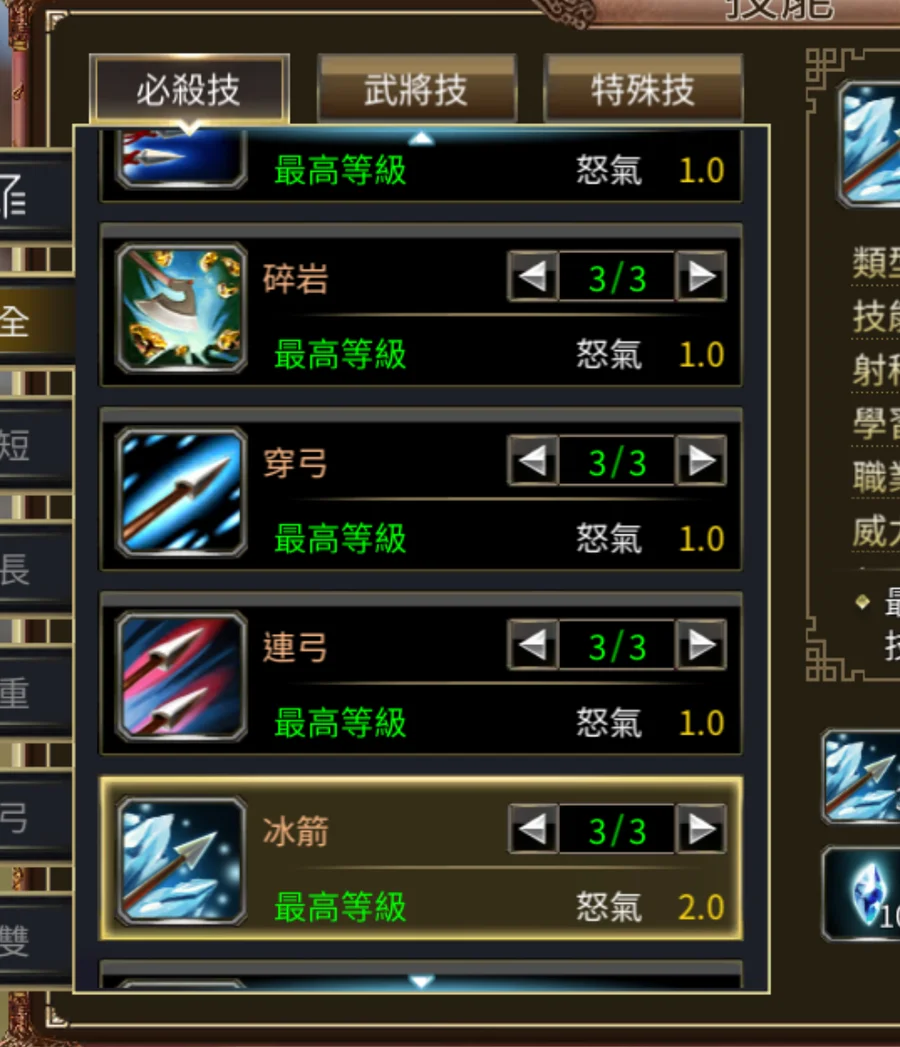Increase 冰箭 skill level with right arrow
The height and width of the screenshot is (1047, 900).
[x=701, y=829]
